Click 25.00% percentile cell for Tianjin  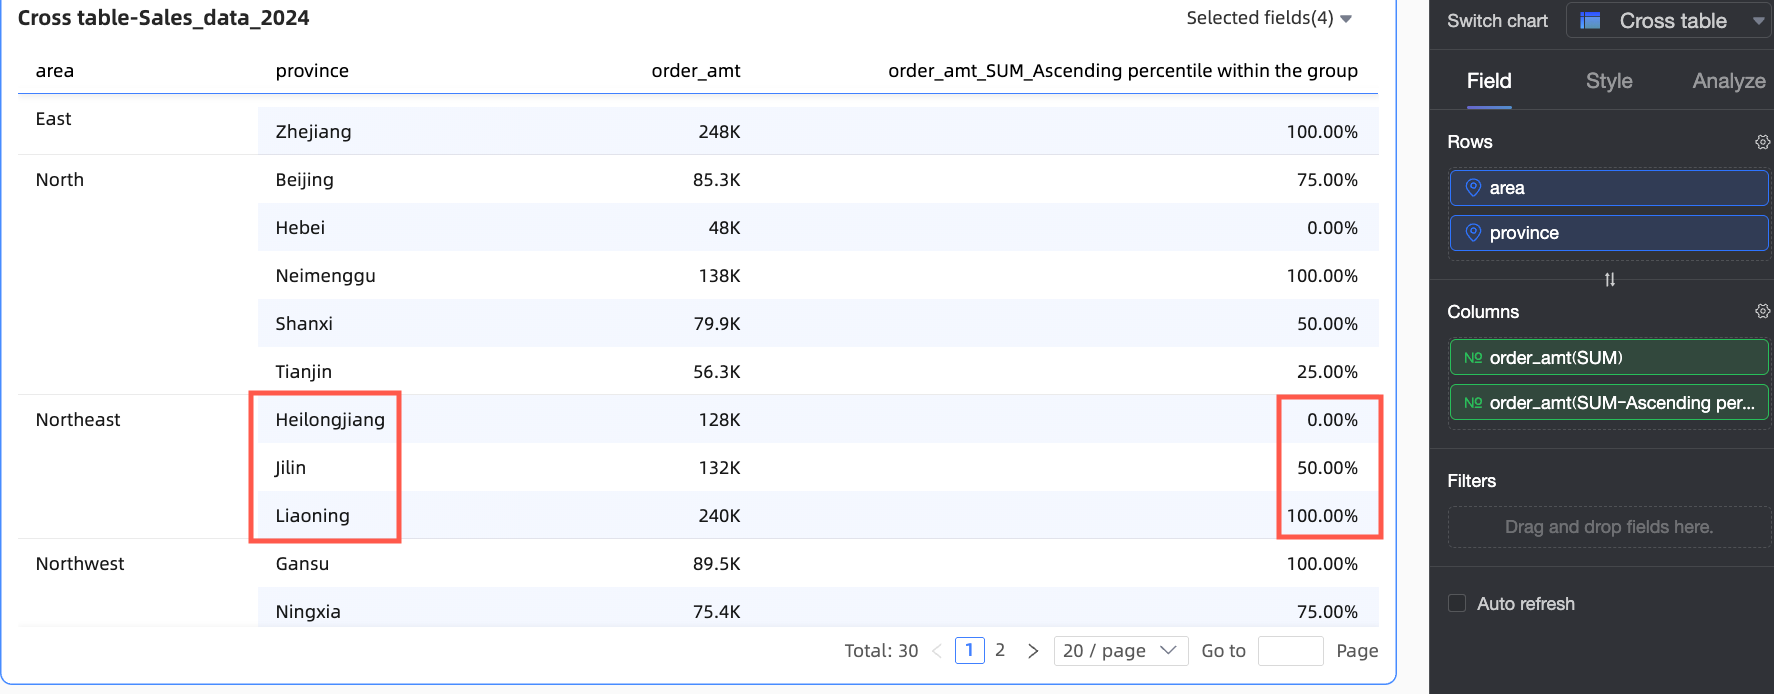(x=1327, y=372)
